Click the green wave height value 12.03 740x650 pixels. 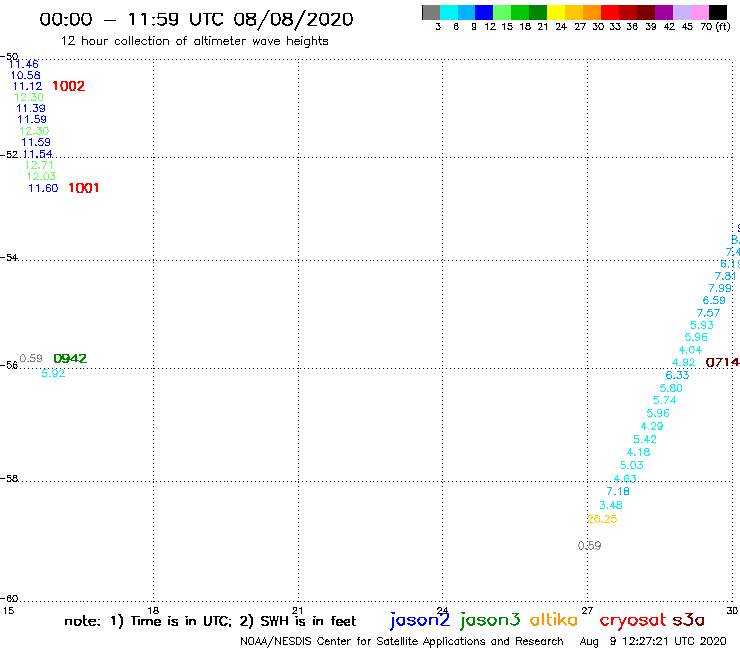pos(41,176)
